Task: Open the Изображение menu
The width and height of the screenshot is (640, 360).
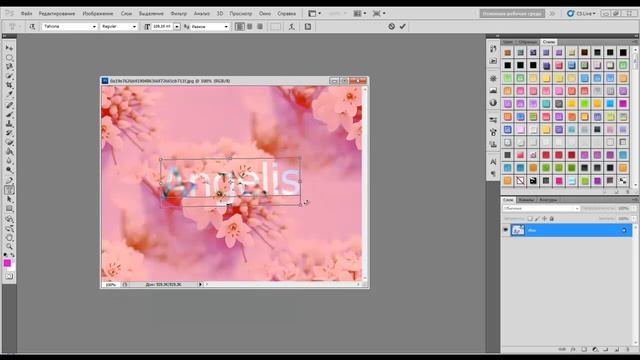Action: coord(98,13)
